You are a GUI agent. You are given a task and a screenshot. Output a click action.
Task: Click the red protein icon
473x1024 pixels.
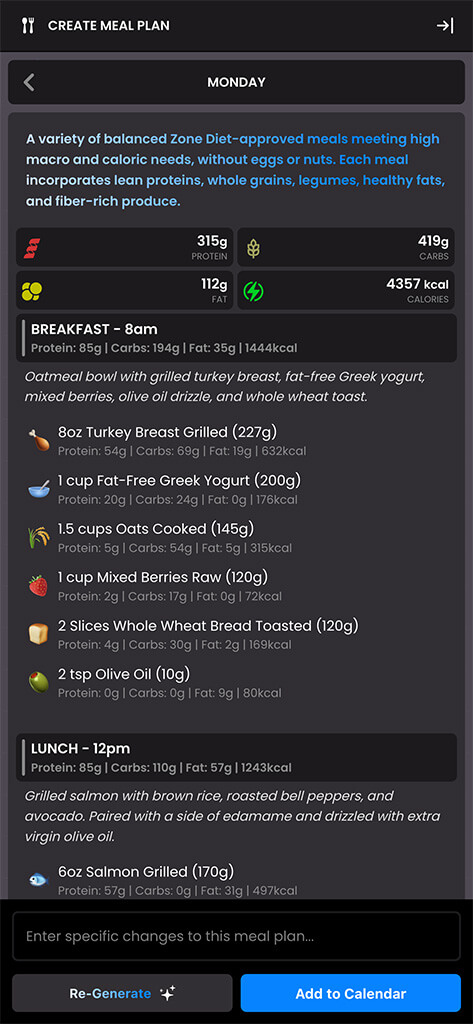[x=32, y=248]
